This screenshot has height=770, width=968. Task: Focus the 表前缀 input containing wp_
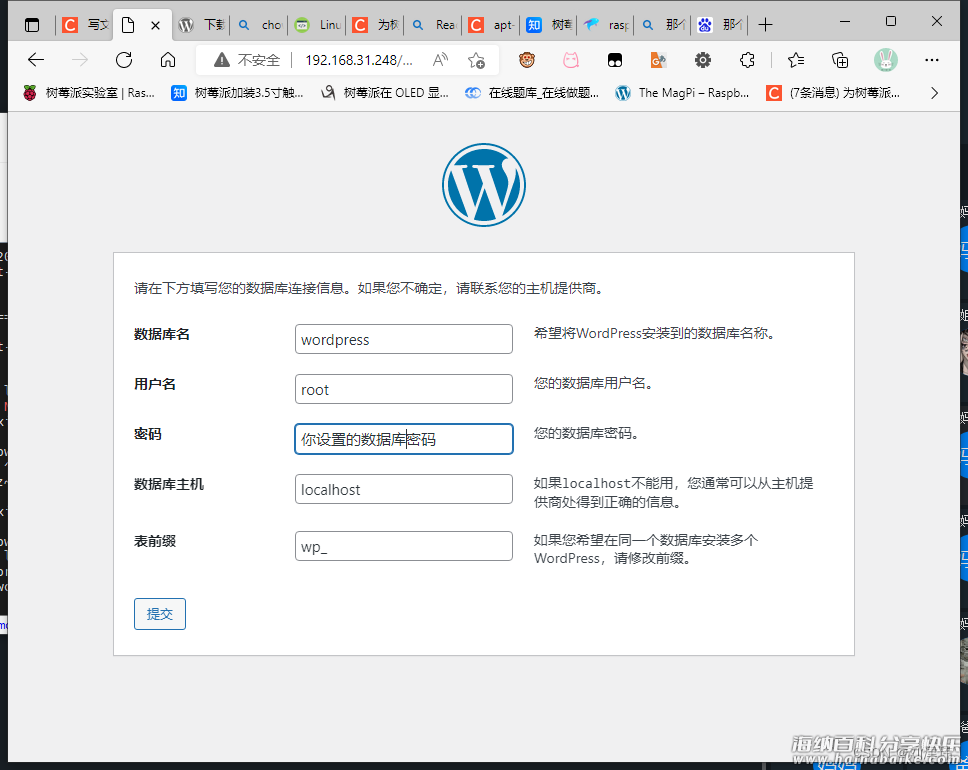[x=404, y=546]
